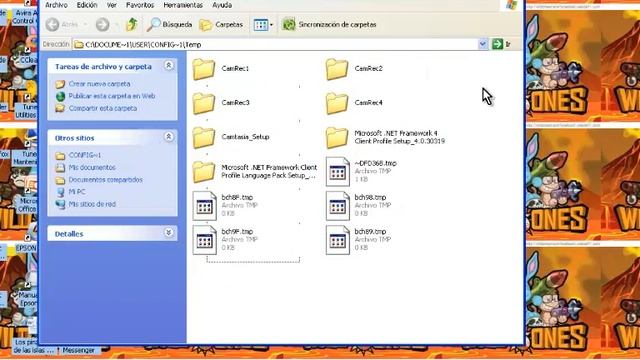Select the bch89.tmp file icon

pos(338,240)
